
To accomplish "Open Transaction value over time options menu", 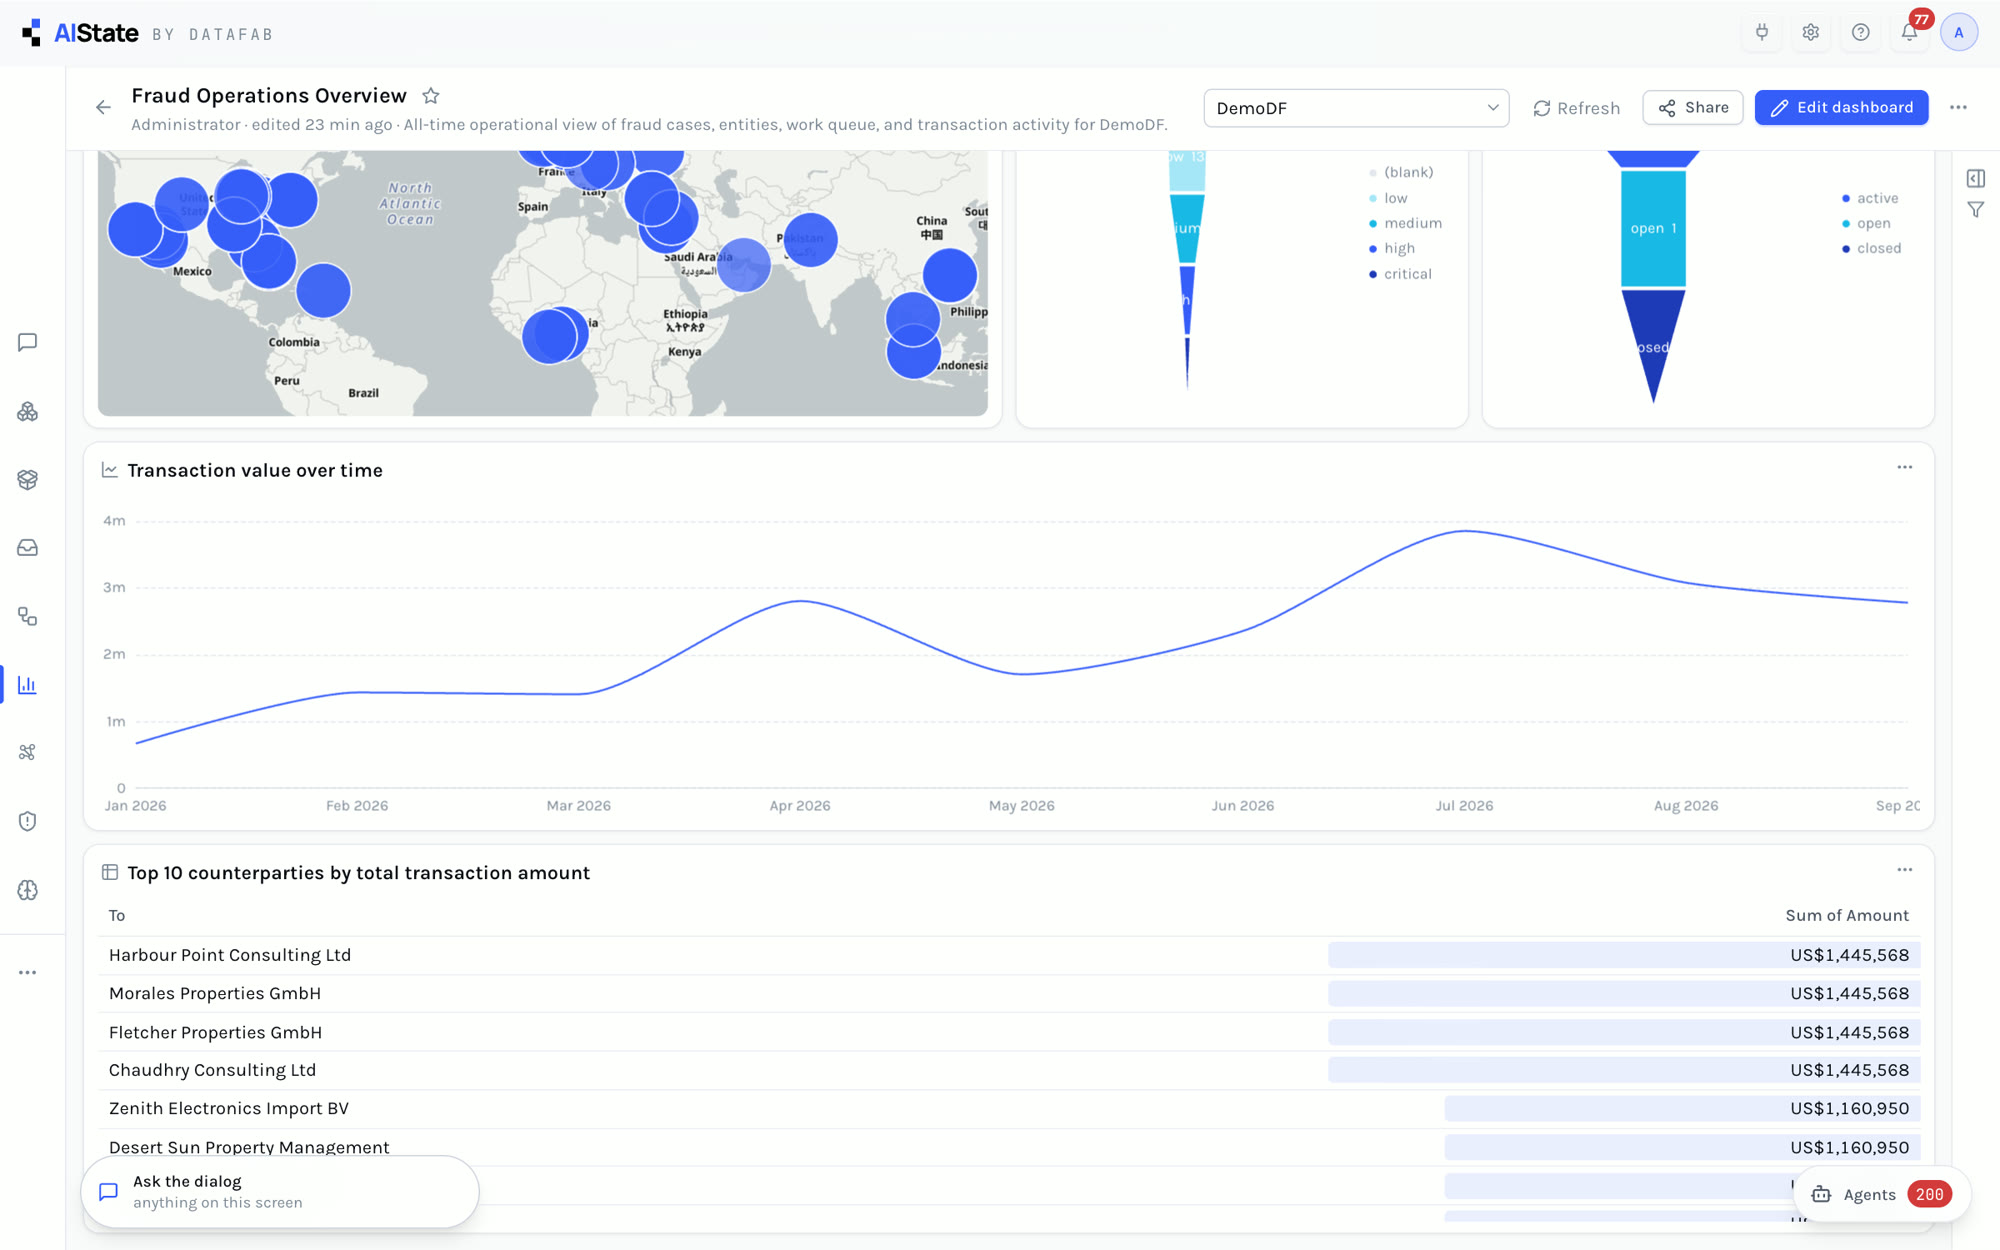I will (x=1905, y=467).
